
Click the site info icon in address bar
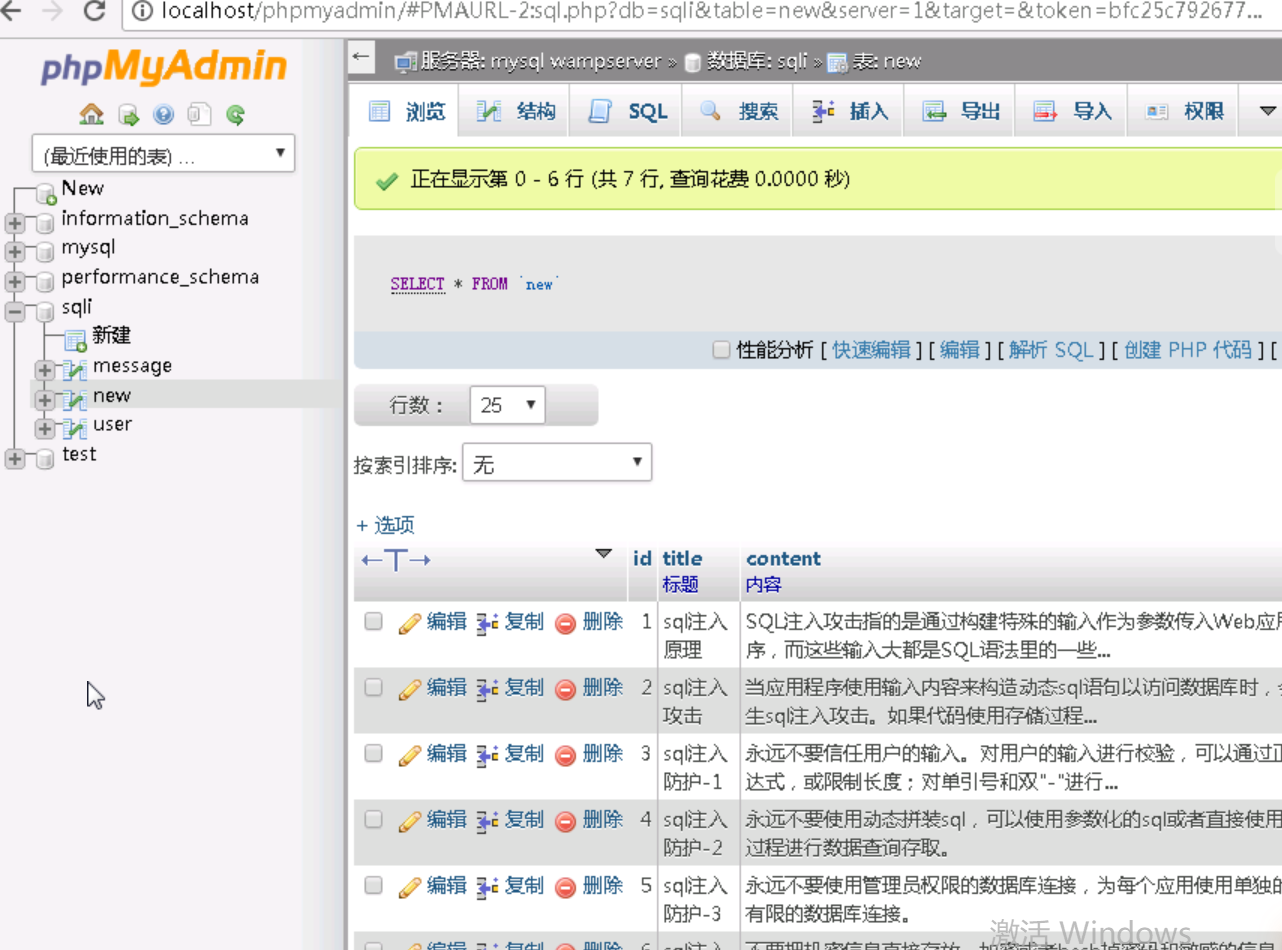143,11
